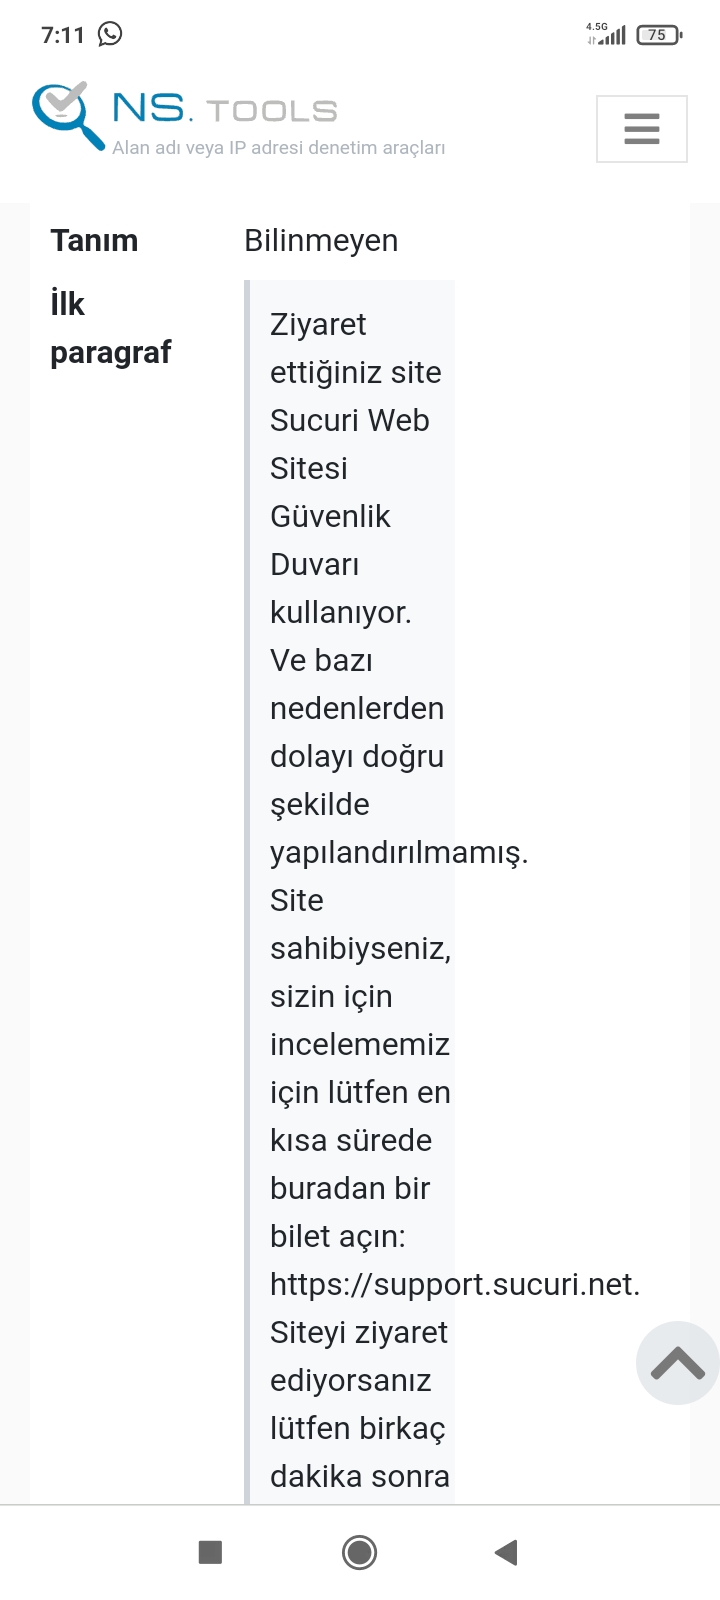The image size is (720, 1600).
Task: Click the word 'yapılandırılmamış.' in the quote
Action: tap(399, 853)
